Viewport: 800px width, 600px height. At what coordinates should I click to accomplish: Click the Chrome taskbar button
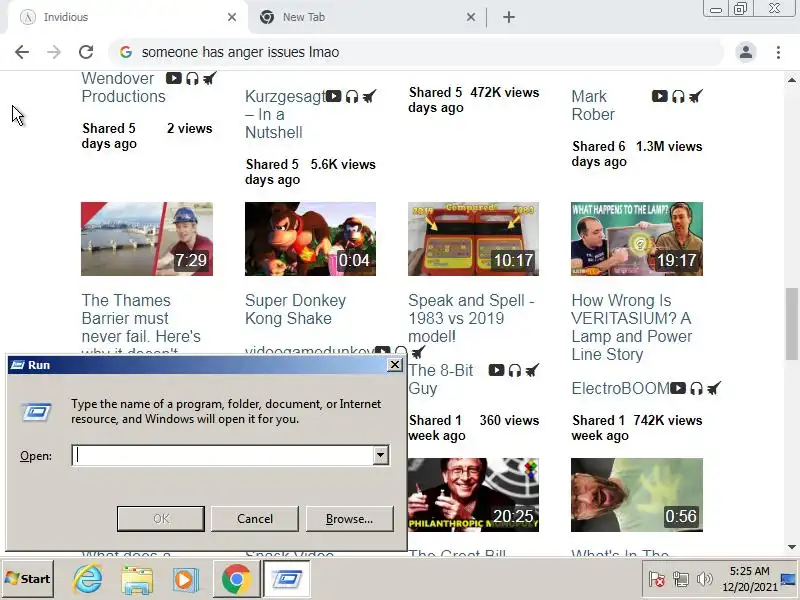pyautogui.click(x=236, y=579)
